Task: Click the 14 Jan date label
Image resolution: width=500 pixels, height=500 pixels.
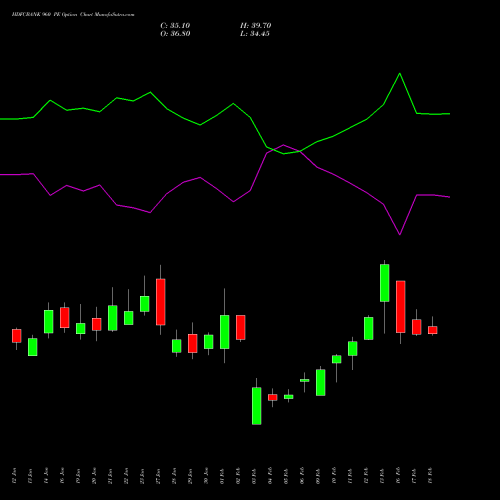Action: coord(46,476)
